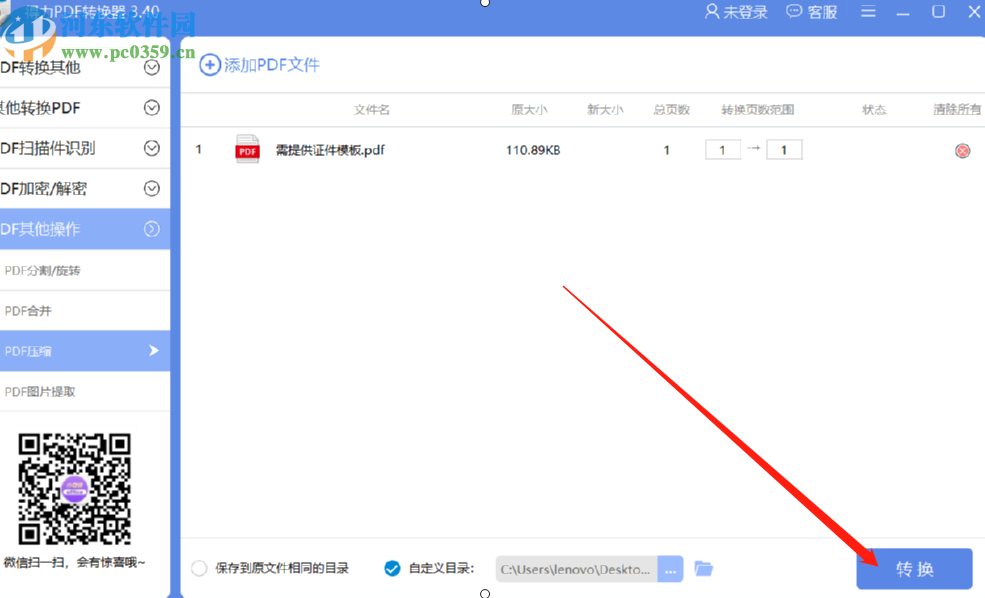Select the file name 需提供证件模板.pdf
The width and height of the screenshot is (985, 598).
click(x=330, y=150)
